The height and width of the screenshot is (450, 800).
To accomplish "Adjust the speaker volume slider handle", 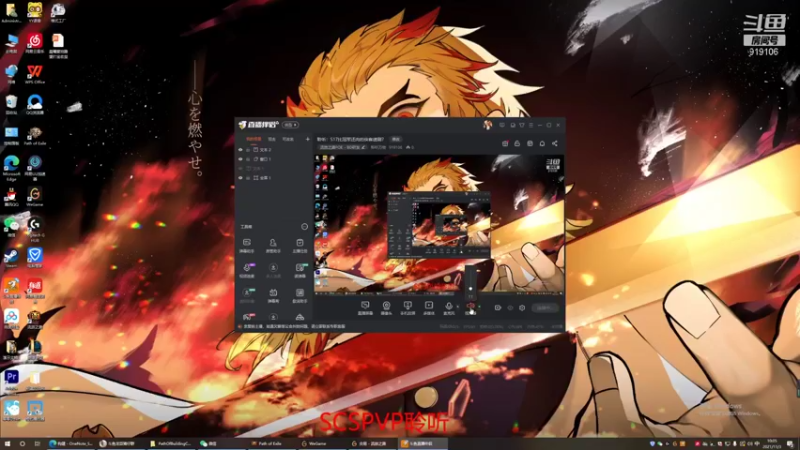I will (x=470, y=289).
